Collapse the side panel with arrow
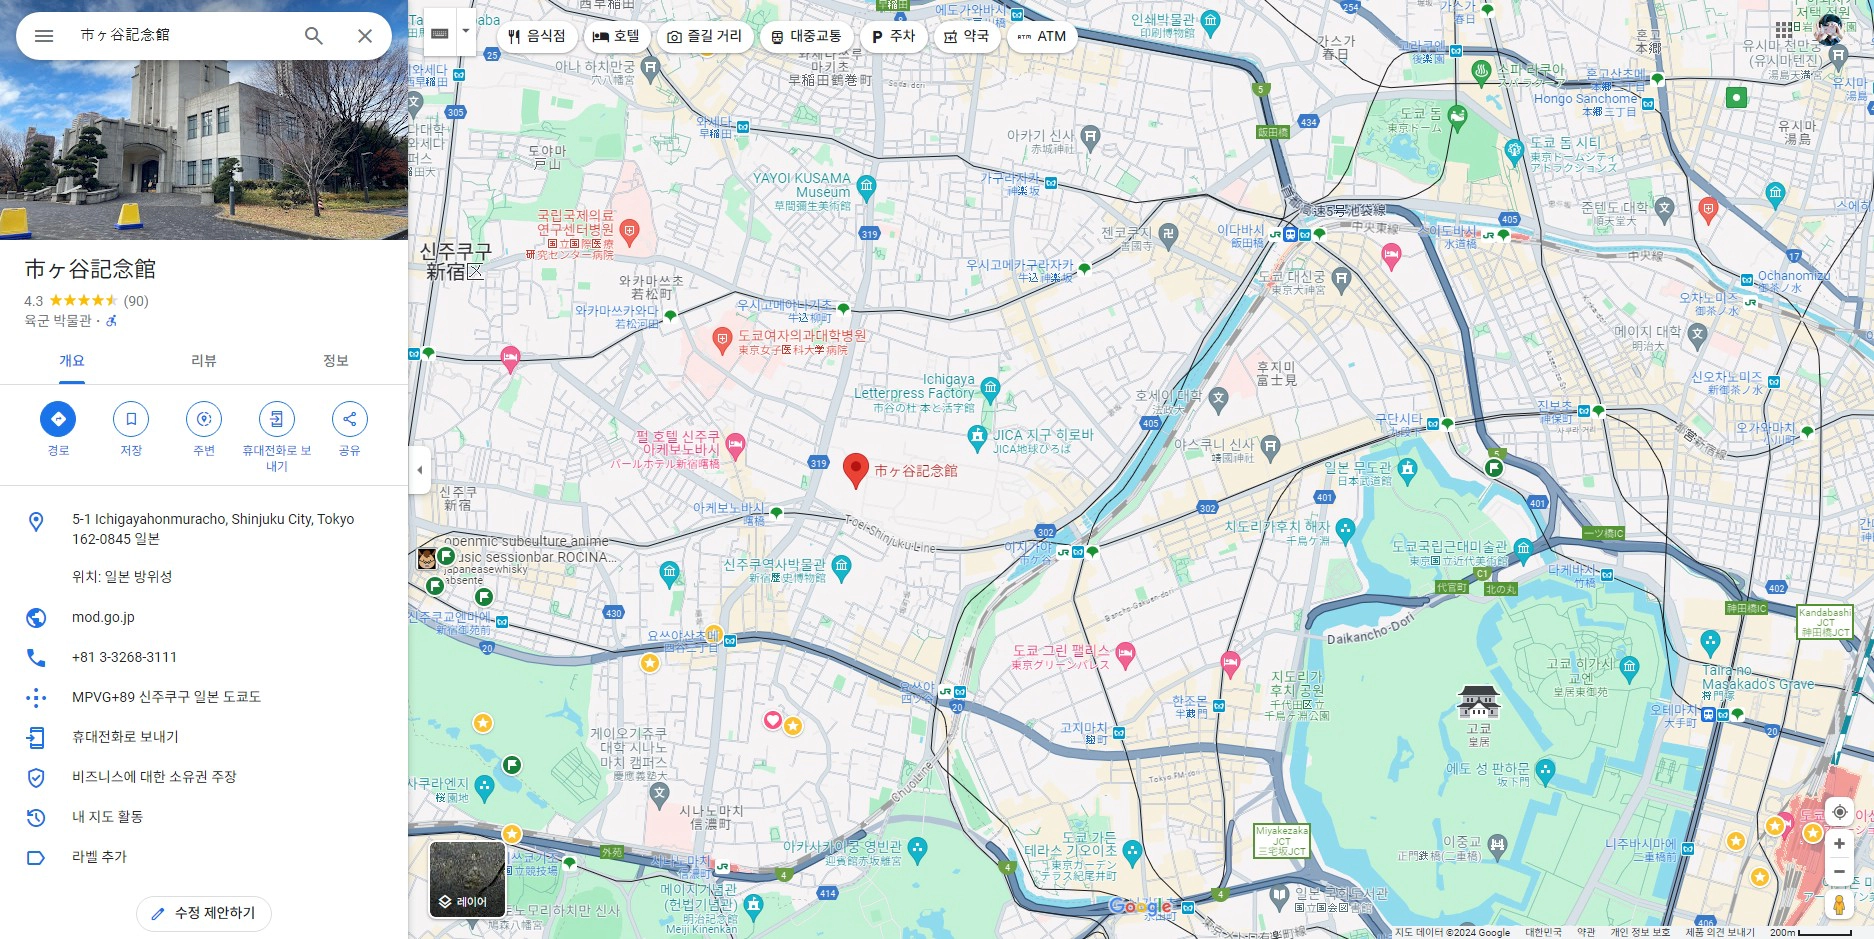The image size is (1874, 939). (x=419, y=470)
